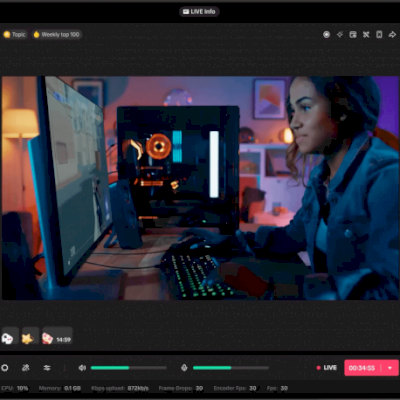This screenshot has width=400, height=400.
Task: Click the share arrow icon
Action: click(x=392, y=35)
